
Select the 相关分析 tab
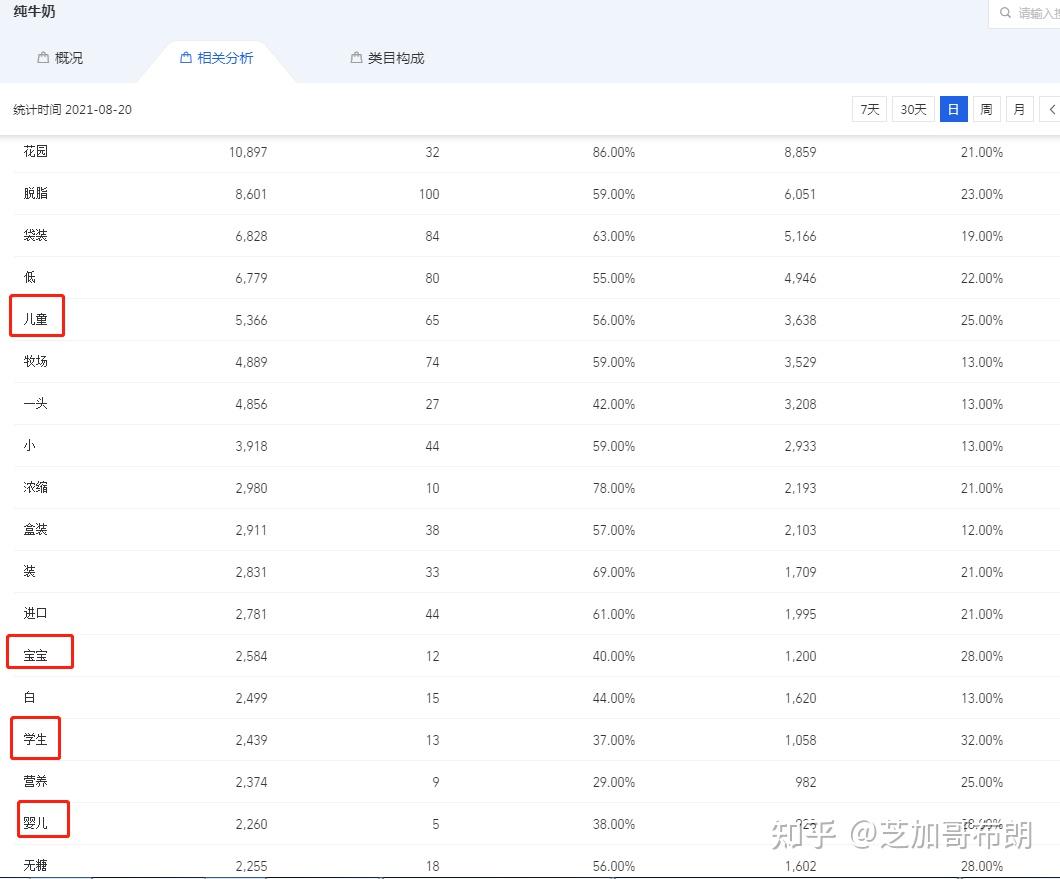click(216, 58)
